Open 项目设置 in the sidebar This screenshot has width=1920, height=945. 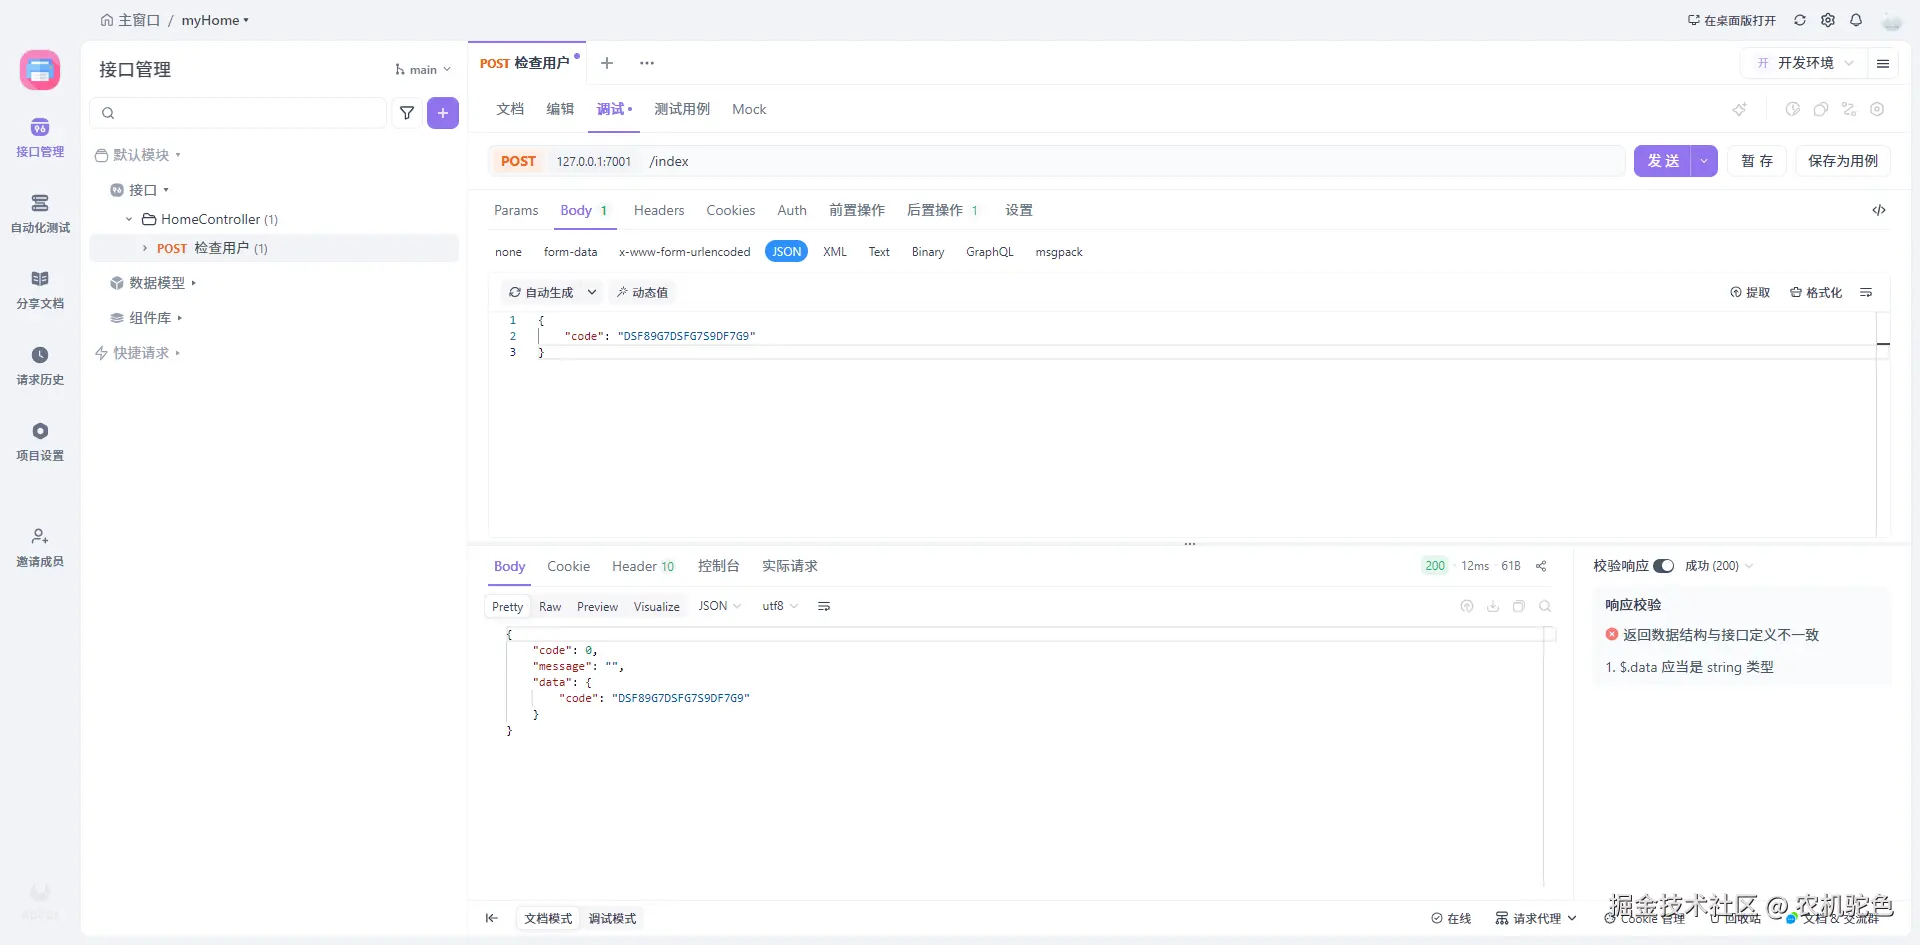click(x=40, y=442)
